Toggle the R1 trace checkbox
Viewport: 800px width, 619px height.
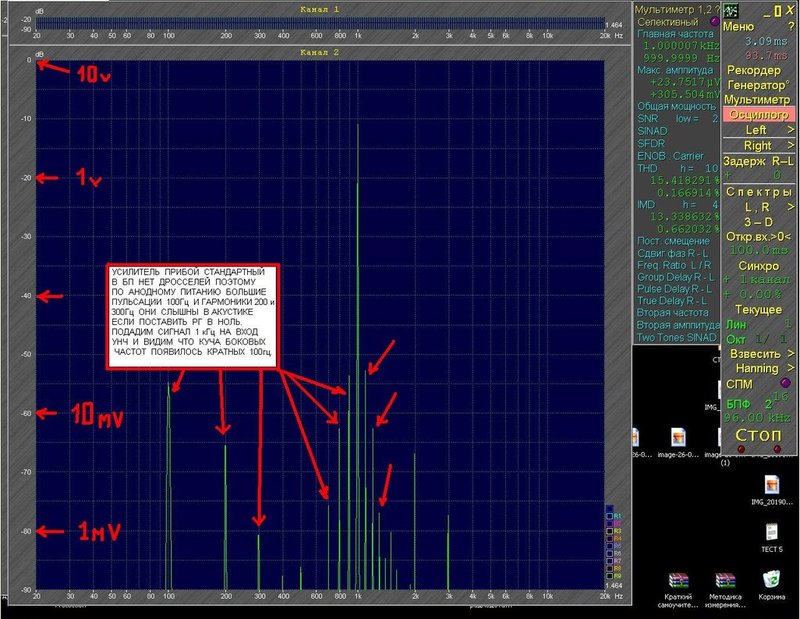tap(611, 515)
